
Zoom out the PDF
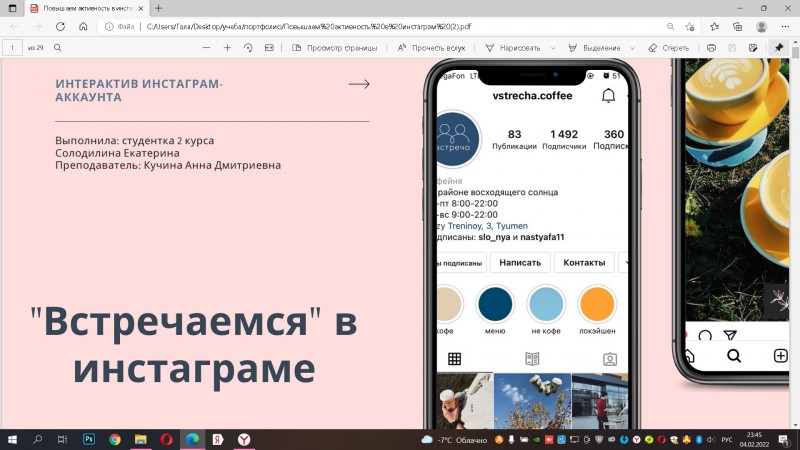(x=206, y=47)
